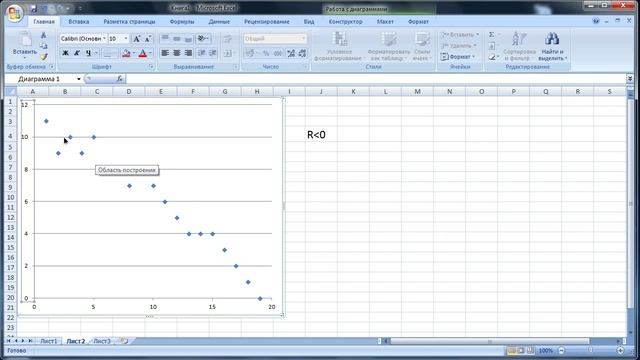Align text right in cell
The height and width of the screenshot is (360, 640).
[188, 53]
